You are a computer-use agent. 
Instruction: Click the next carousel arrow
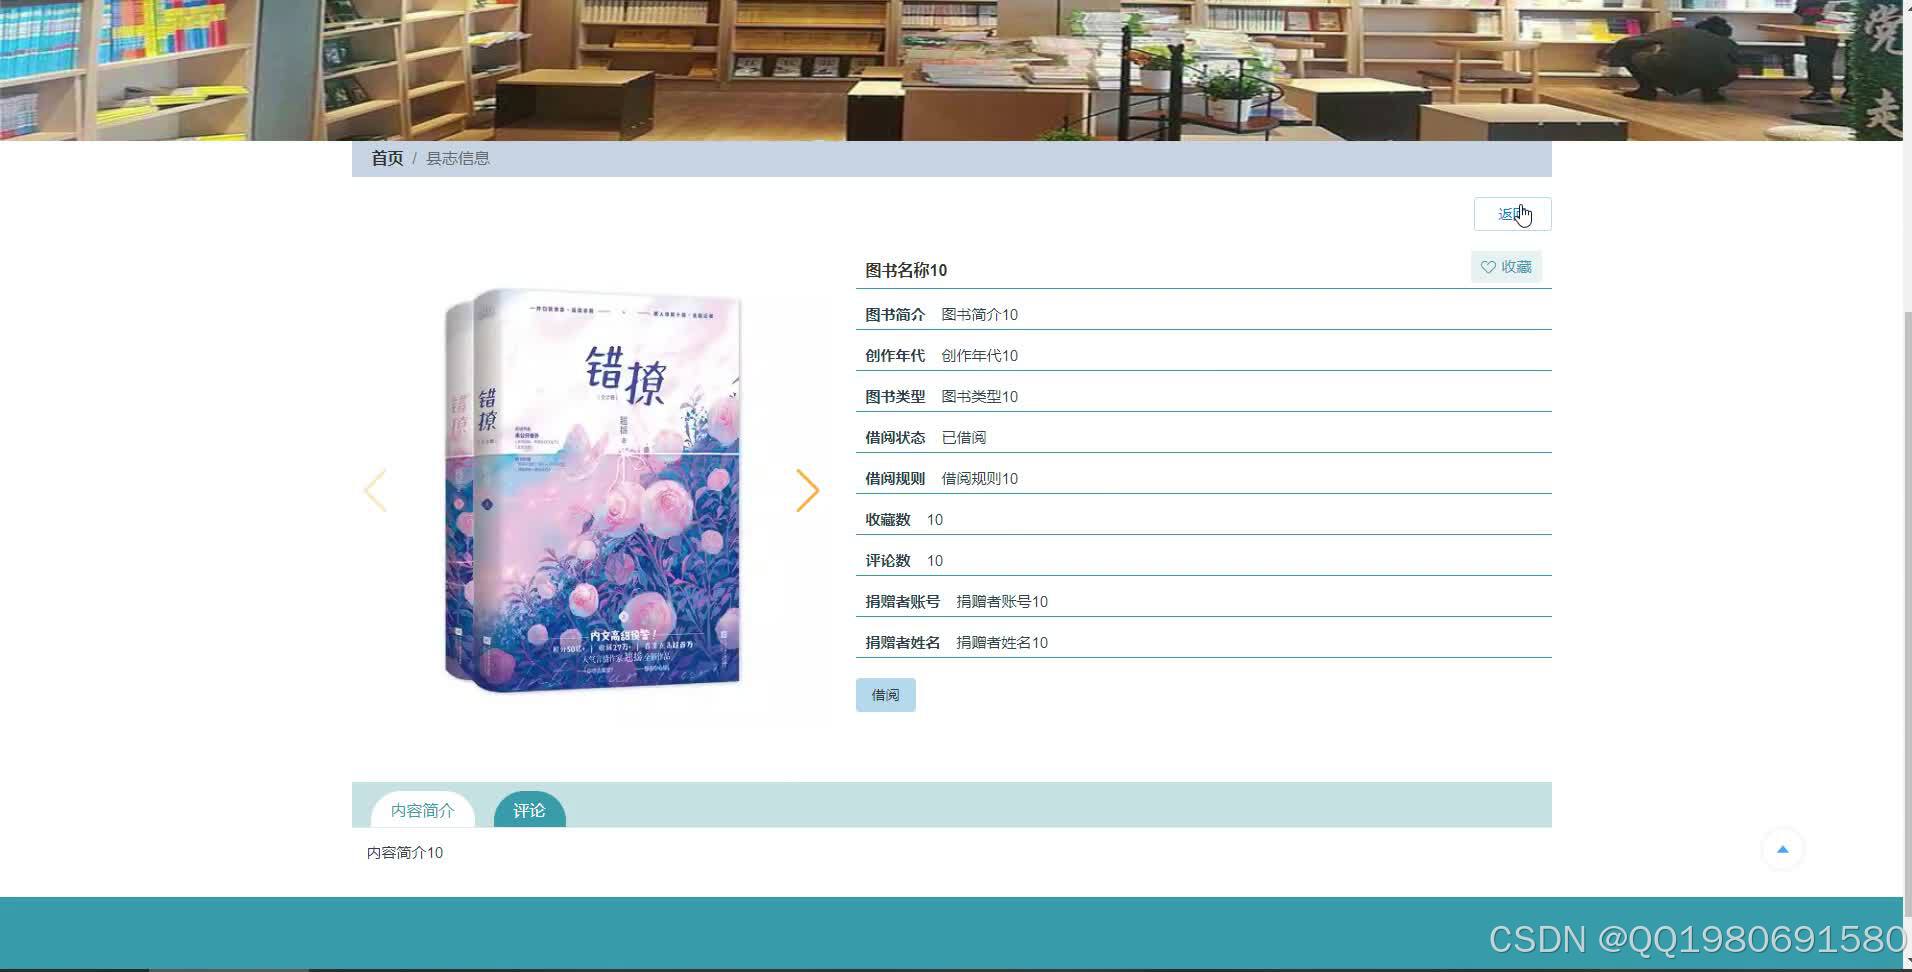click(808, 490)
